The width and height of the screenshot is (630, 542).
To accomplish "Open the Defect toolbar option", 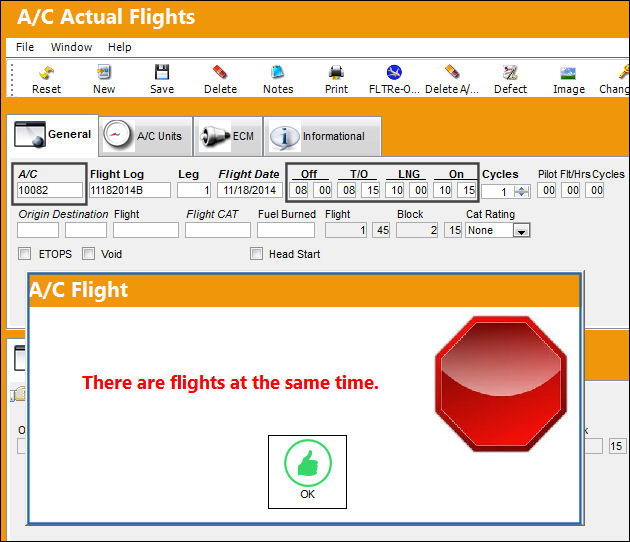I will click(x=510, y=80).
